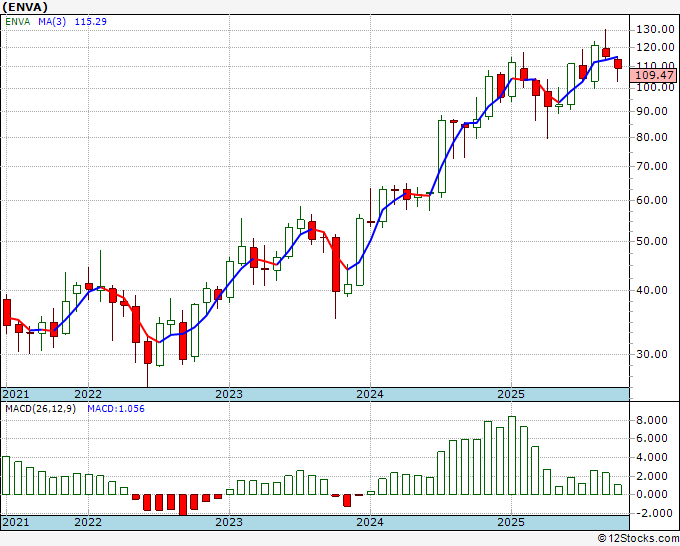
Task: Click the current price tag 109.47
Action: 654,75
